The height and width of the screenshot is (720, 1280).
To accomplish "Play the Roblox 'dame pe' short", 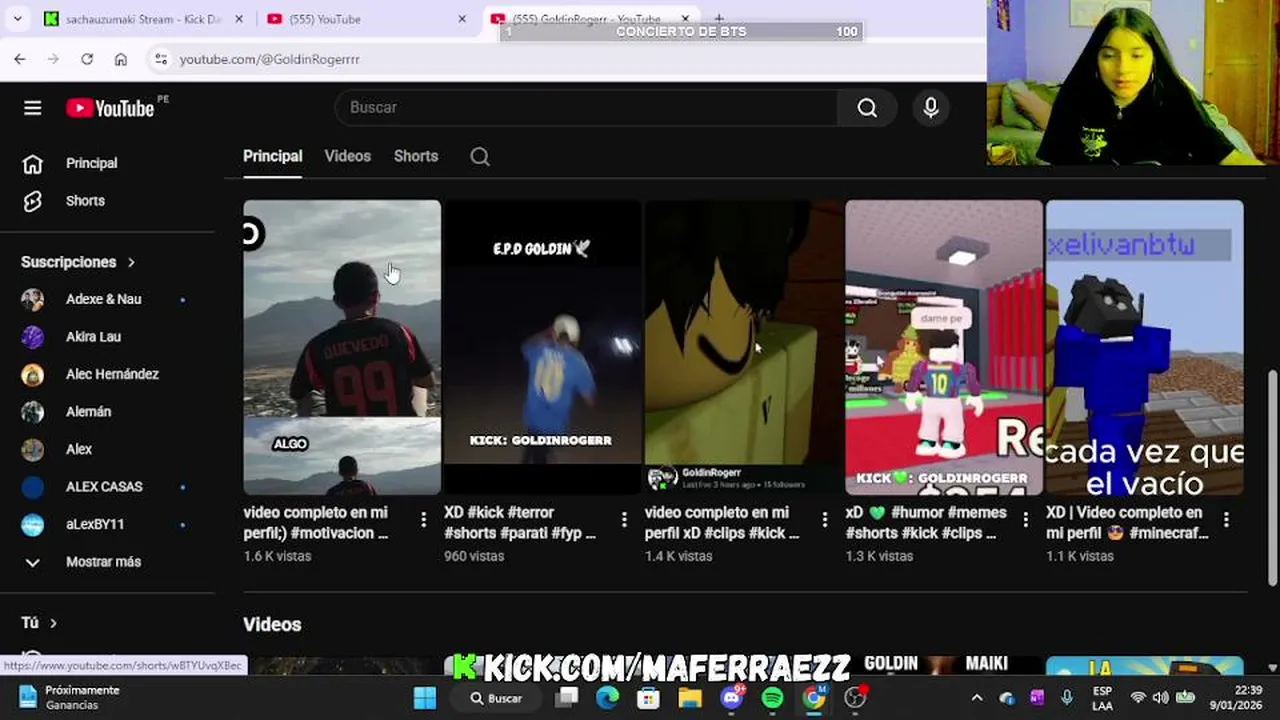I will tap(944, 347).
